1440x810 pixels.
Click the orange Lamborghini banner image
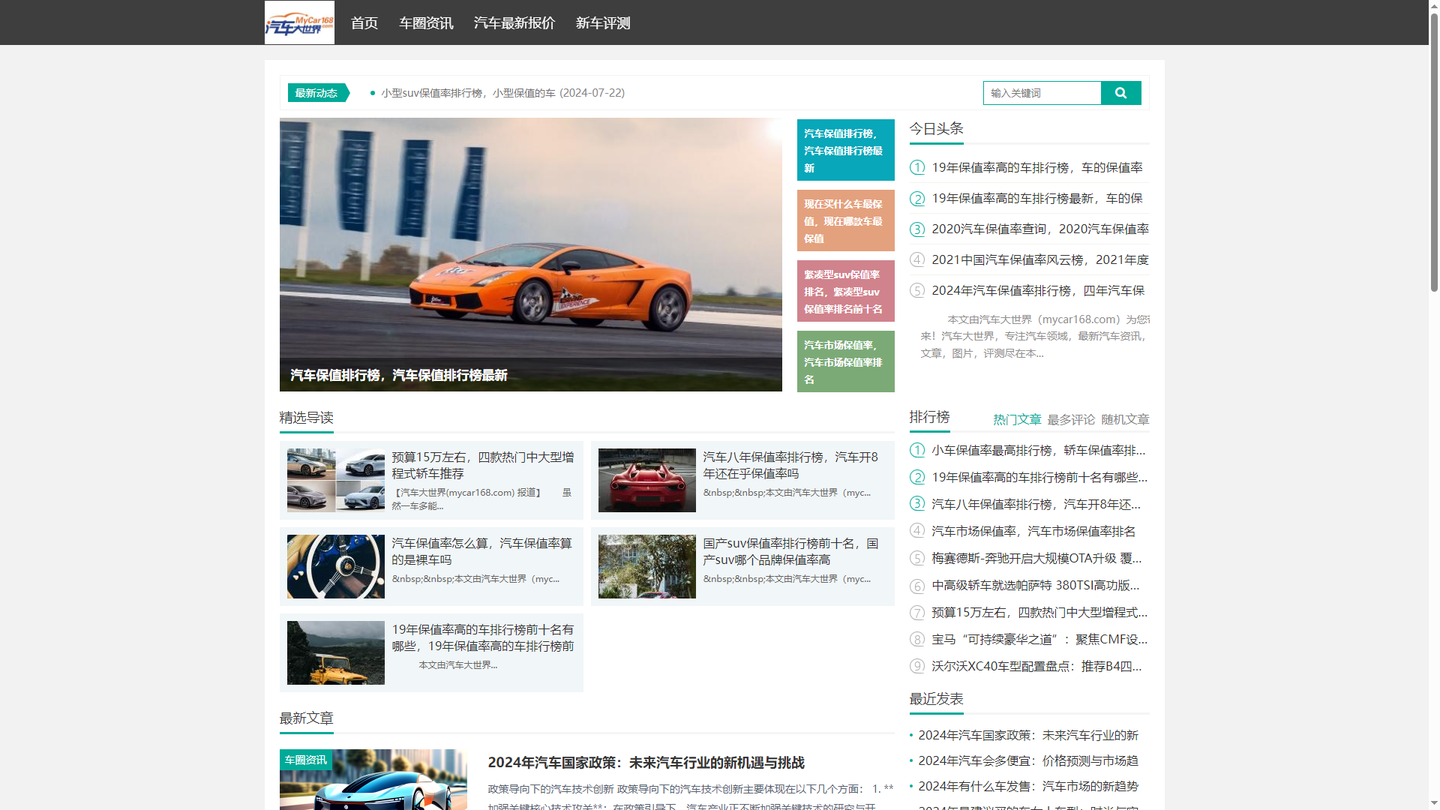(531, 254)
